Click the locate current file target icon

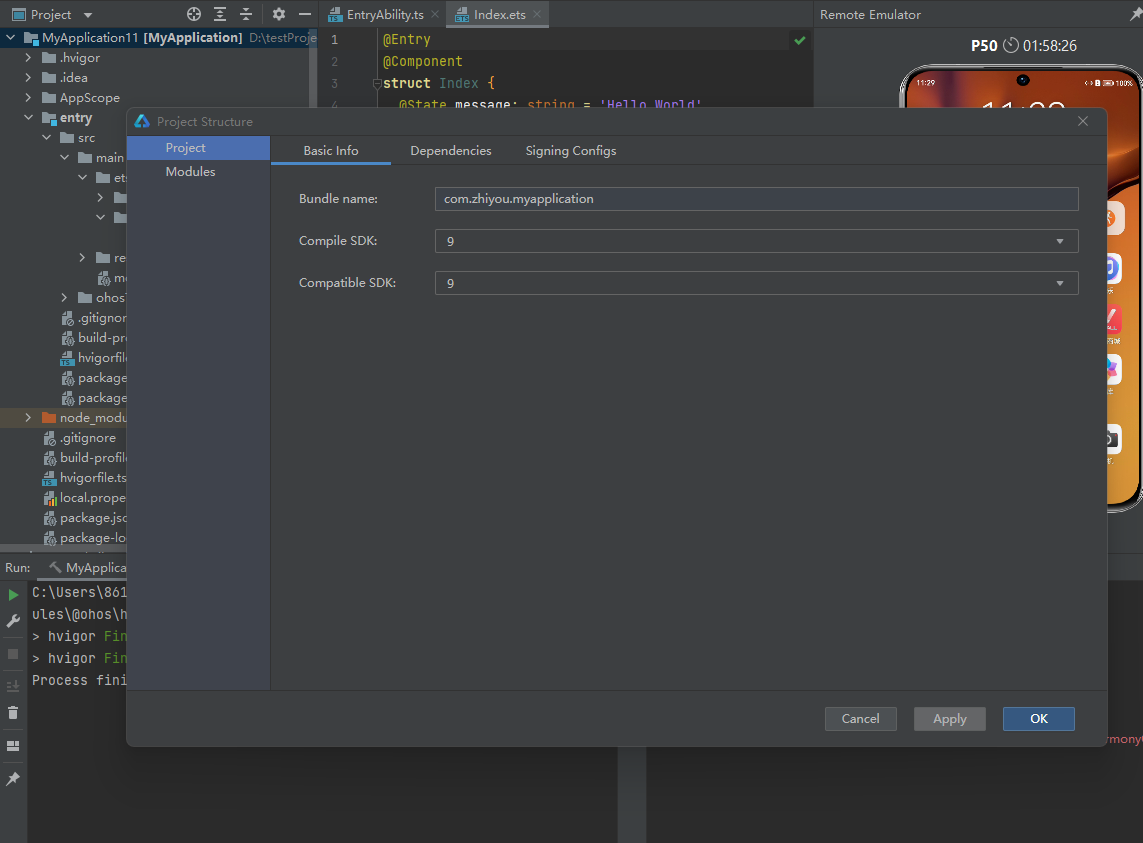point(194,14)
